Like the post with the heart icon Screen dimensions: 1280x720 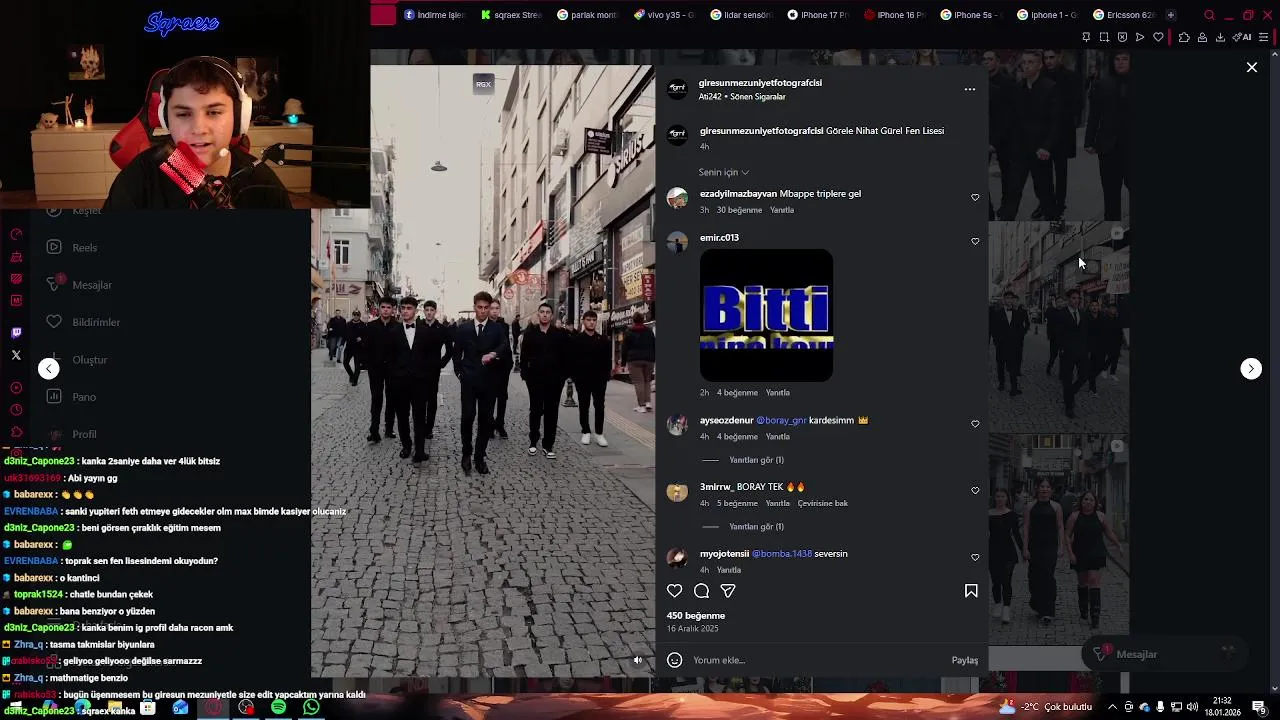(675, 591)
